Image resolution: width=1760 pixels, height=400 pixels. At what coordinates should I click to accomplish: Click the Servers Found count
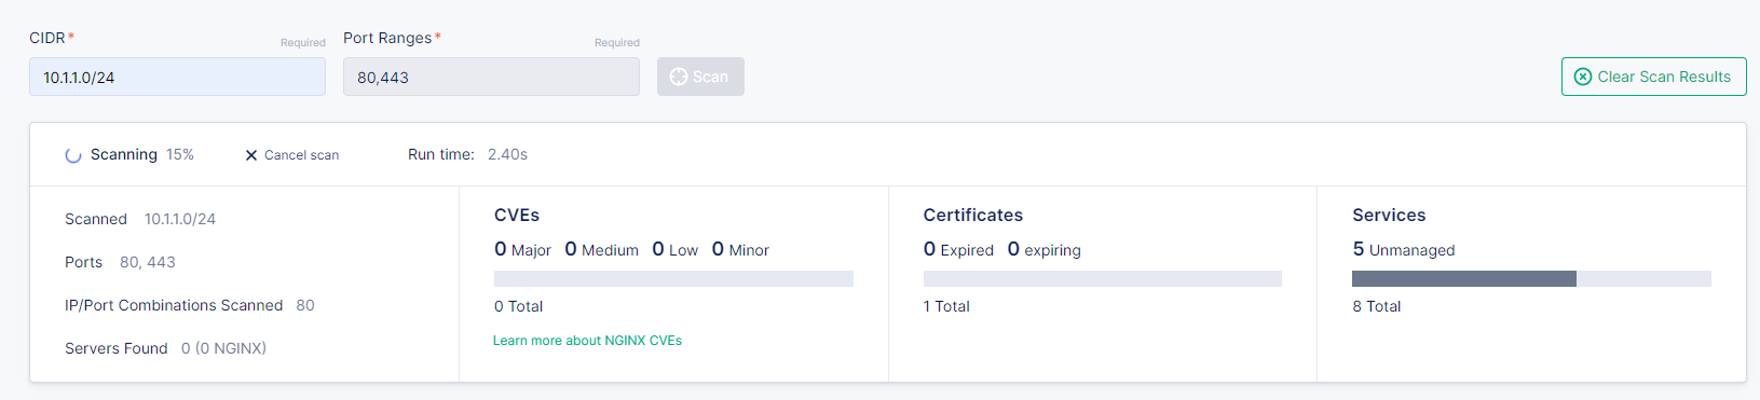point(223,349)
